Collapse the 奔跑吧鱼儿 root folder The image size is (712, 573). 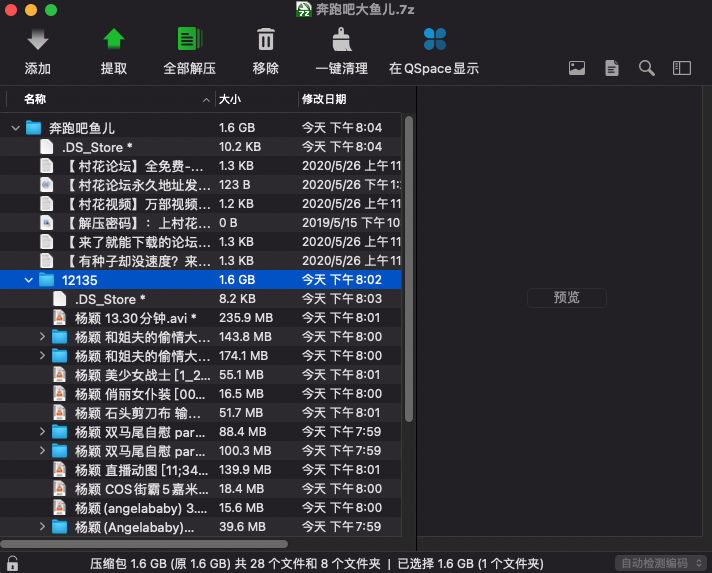pyautogui.click(x=16, y=128)
